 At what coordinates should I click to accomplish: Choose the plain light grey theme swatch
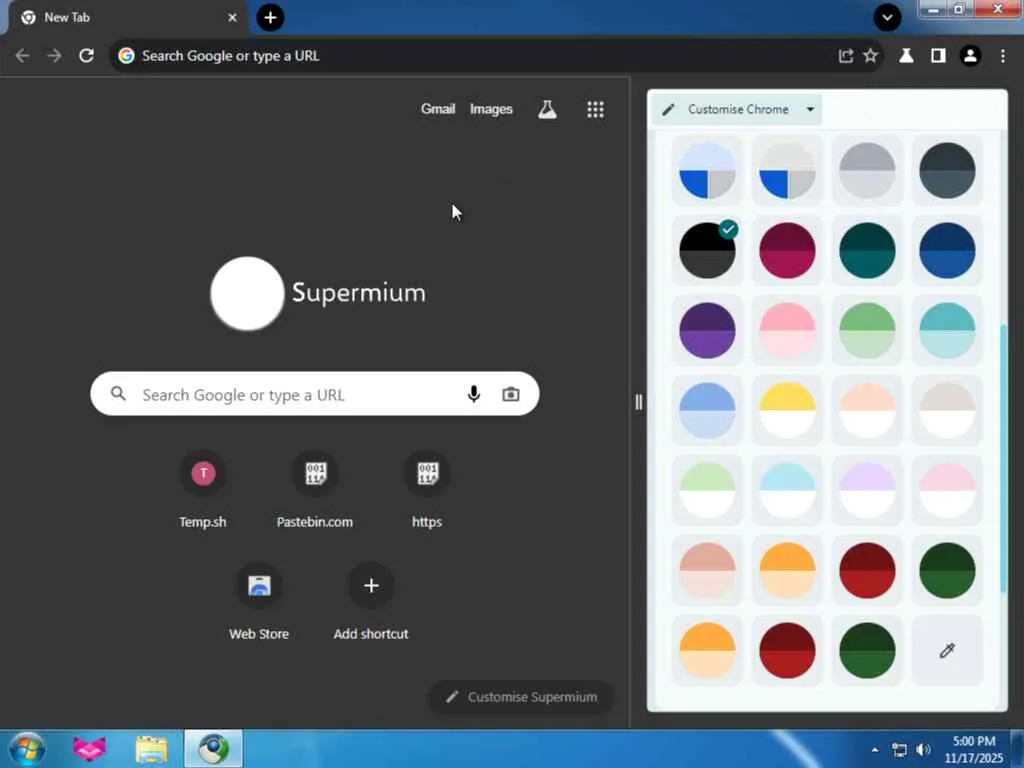click(x=867, y=170)
